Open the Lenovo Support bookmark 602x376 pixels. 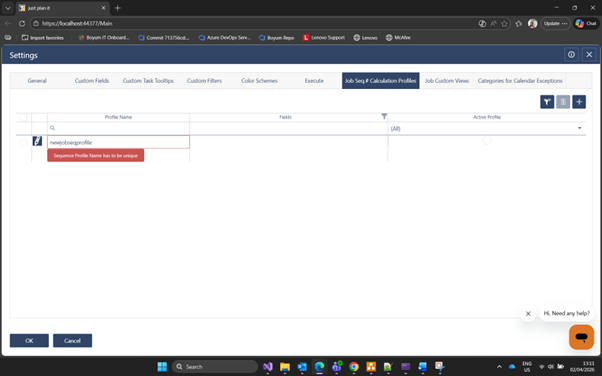(x=324, y=38)
